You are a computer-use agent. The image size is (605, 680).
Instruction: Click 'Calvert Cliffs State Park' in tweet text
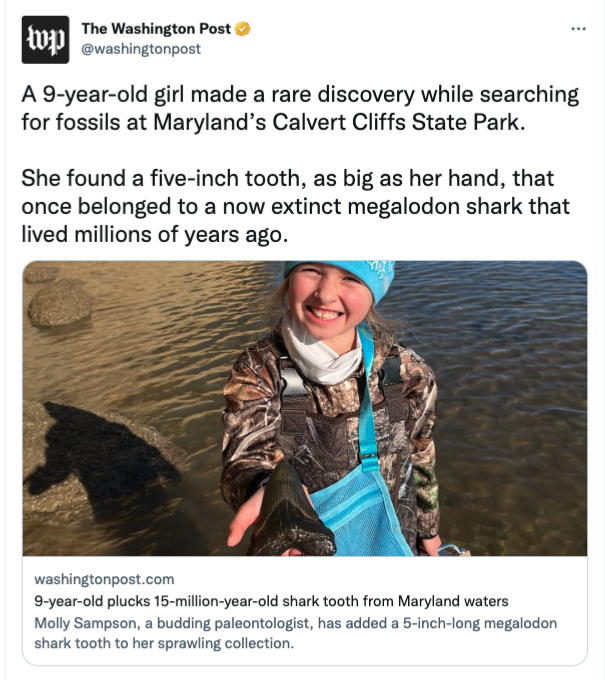pos(398,122)
